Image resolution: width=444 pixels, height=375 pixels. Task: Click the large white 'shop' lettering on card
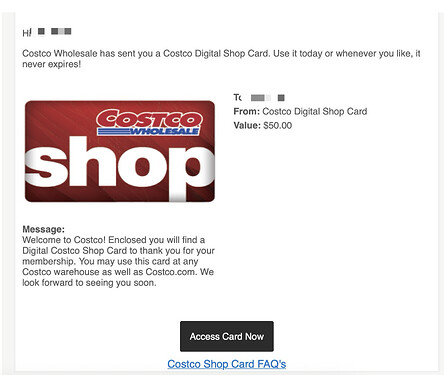[120, 167]
